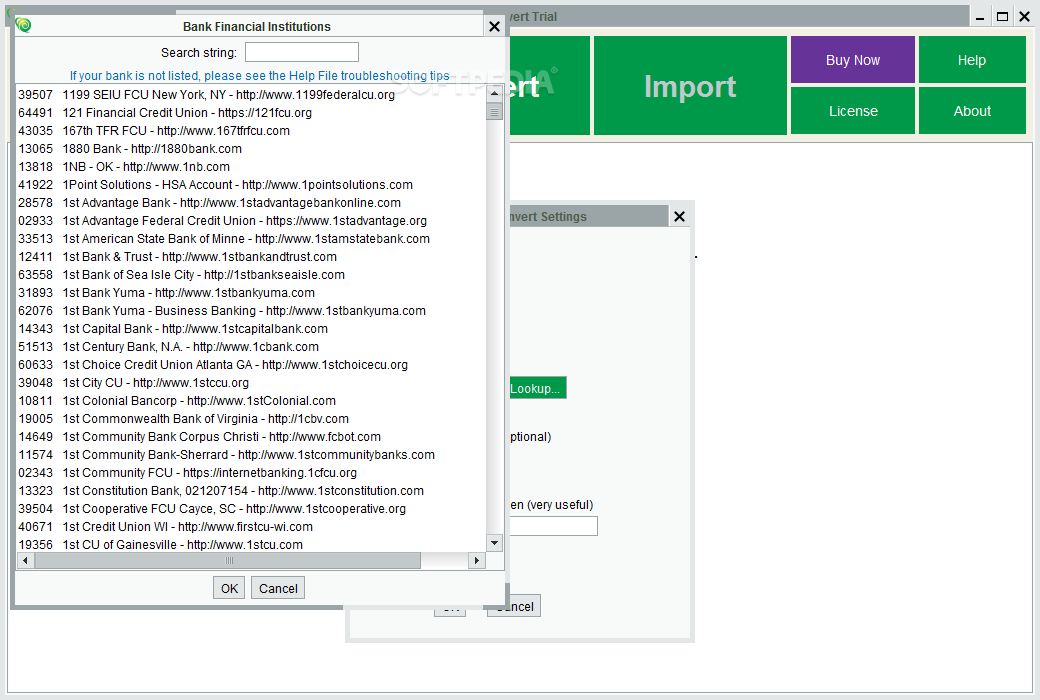Image resolution: width=1040 pixels, height=700 pixels.
Task: Select 1st Bank Yuma - Business Banking
Action: (x=251, y=311)
